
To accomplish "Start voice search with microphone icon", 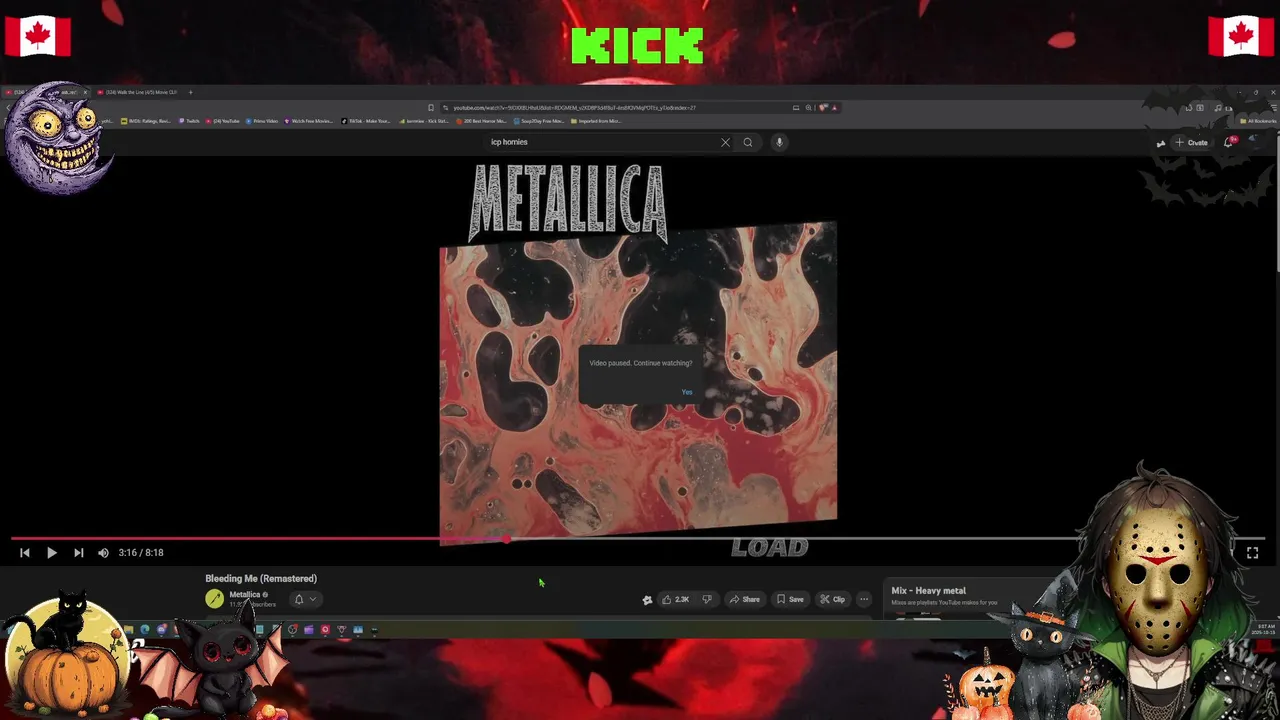I will tap(779, 142).
